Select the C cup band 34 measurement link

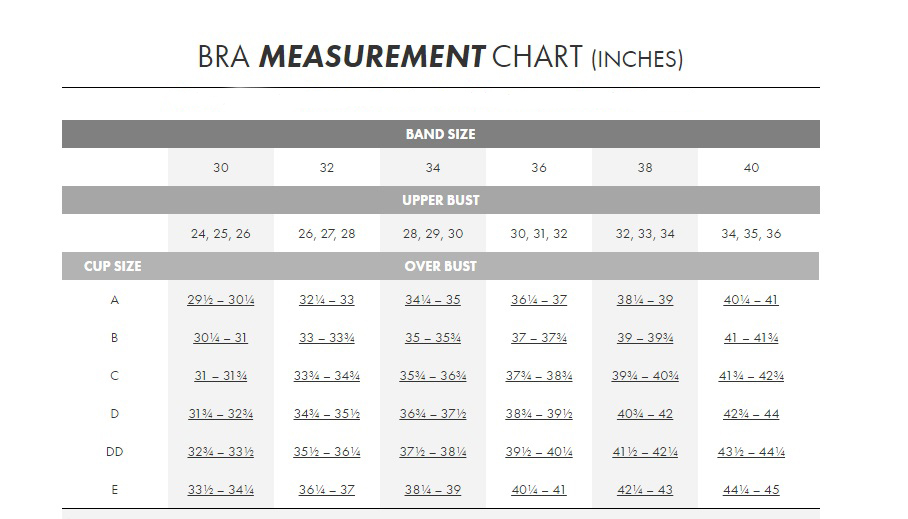click(432, 376)
